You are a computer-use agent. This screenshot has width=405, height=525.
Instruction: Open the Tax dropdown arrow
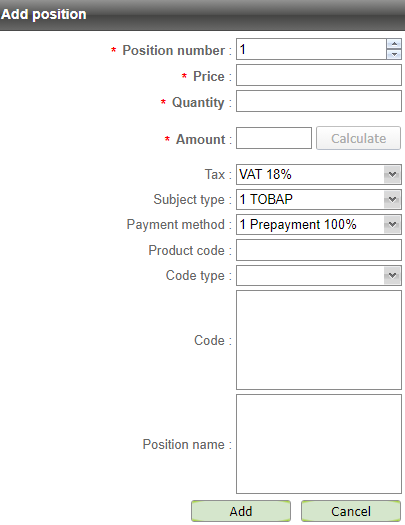point(392,174)
